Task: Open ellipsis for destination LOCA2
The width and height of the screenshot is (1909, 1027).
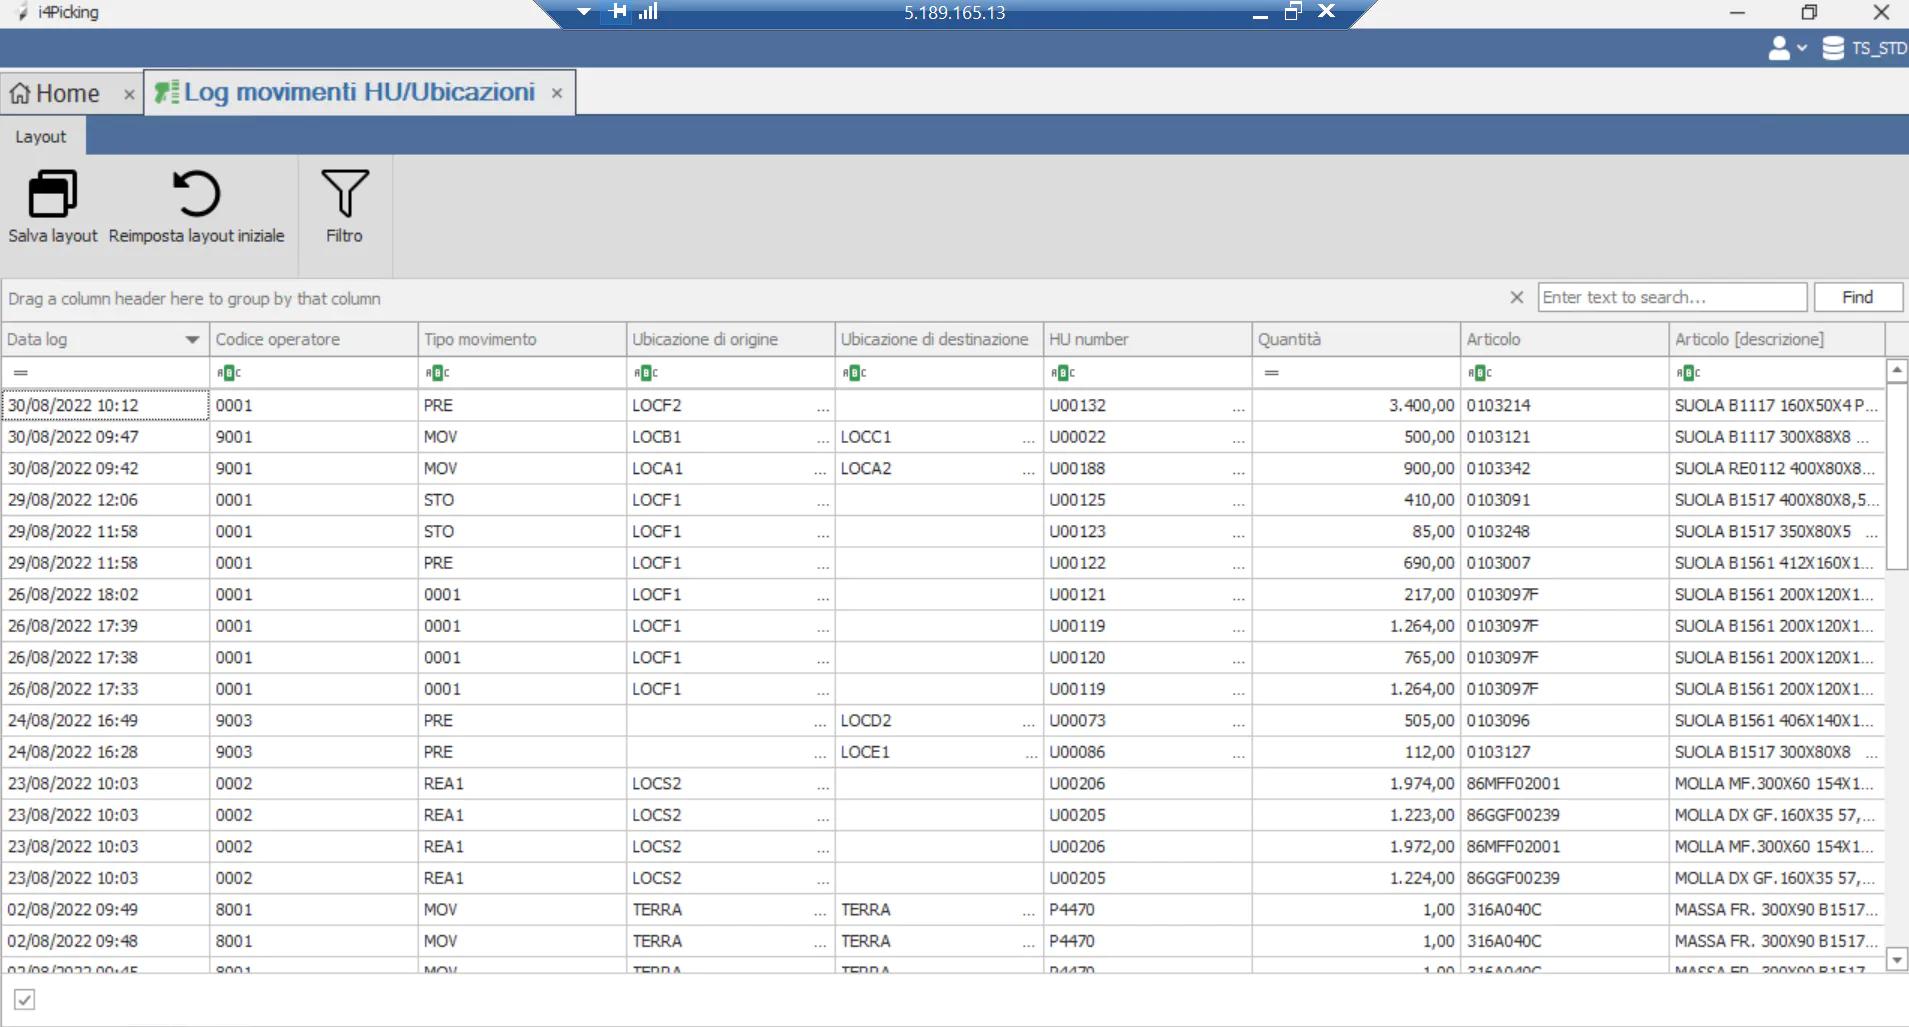Action: [x=1029, y=469]
